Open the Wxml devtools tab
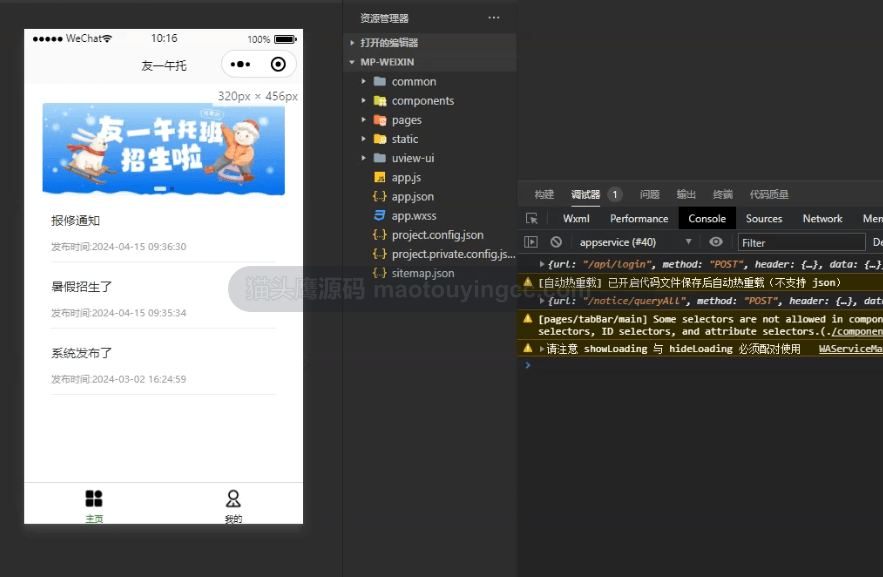Screen dimensions: 883x577 click(576, 218)
